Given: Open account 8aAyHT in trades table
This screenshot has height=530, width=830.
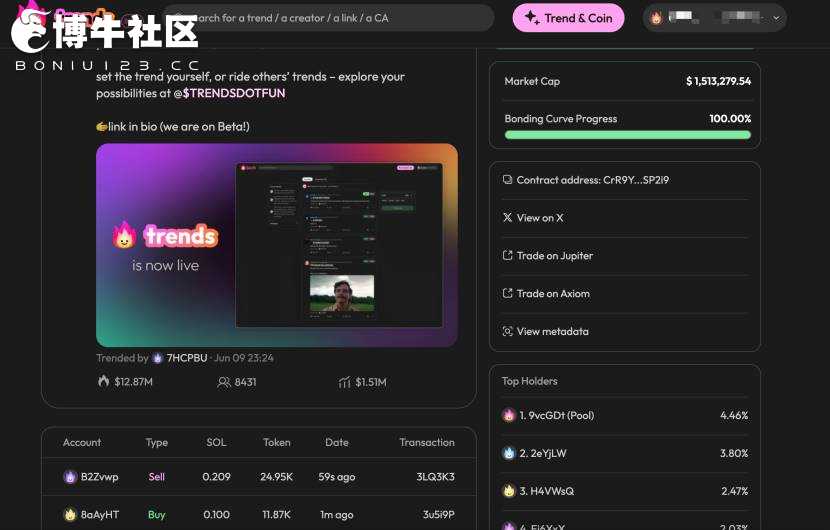Looking at the screenshot, I should (x=100, y=515).
